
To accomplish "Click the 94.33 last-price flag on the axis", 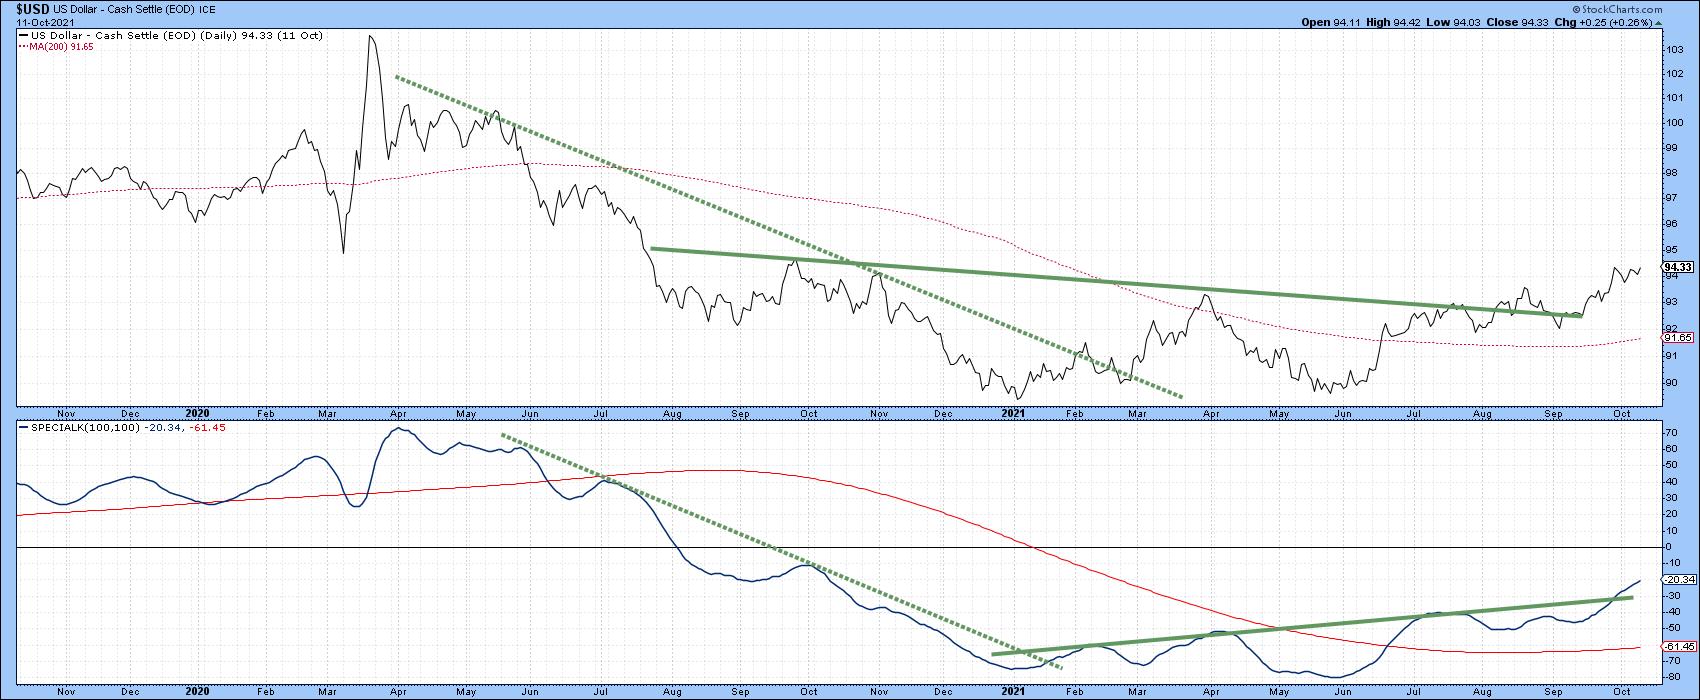I will tap(1677, 267).
